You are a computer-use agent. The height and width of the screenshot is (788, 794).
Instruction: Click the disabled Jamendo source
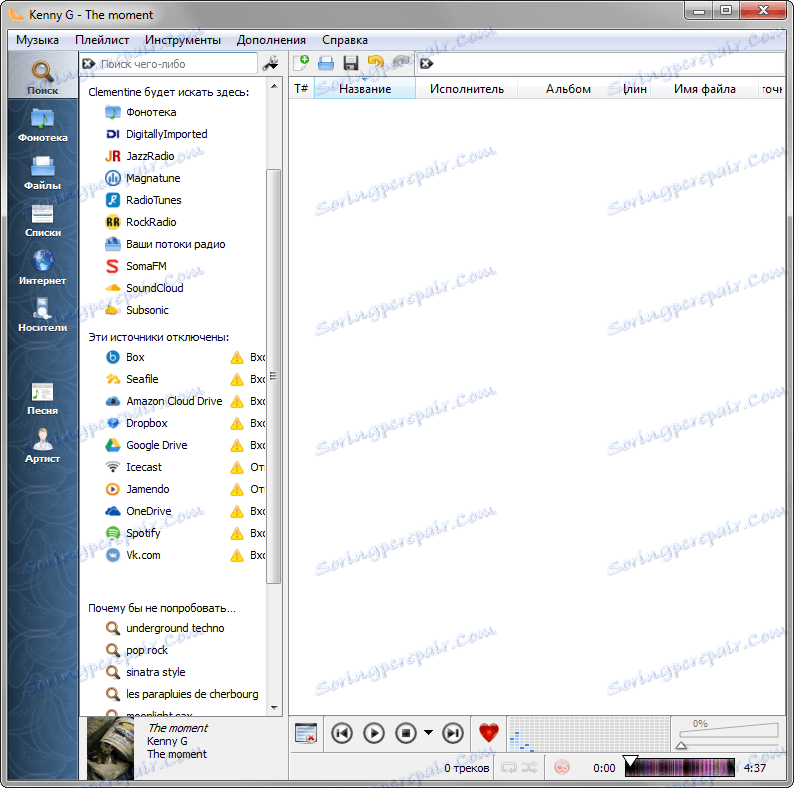(x=137, y=489)
